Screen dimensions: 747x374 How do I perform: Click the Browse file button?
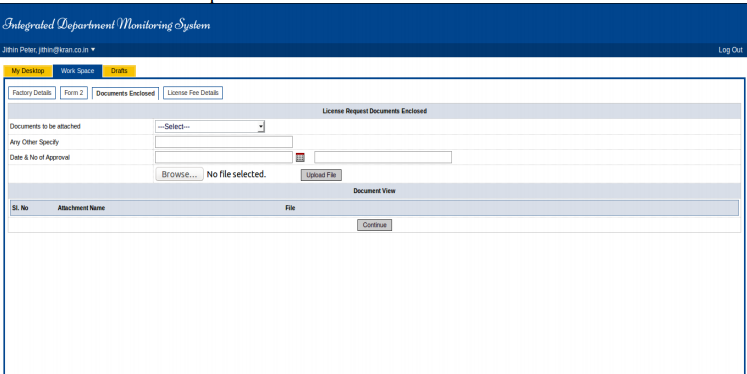179,174
